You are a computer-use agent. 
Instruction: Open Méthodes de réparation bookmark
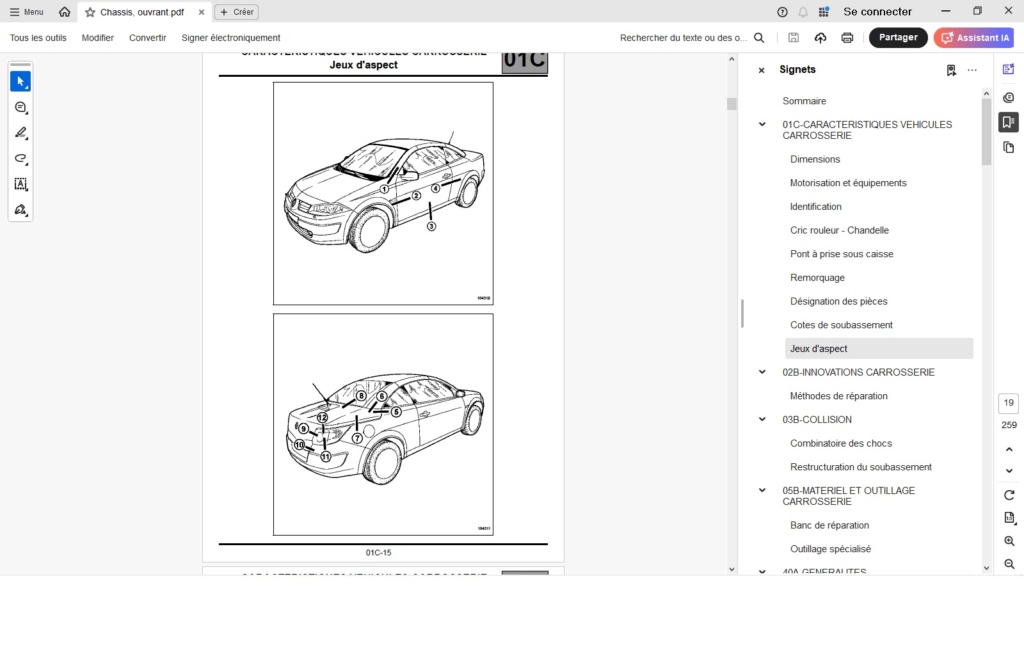click(839, 396)
